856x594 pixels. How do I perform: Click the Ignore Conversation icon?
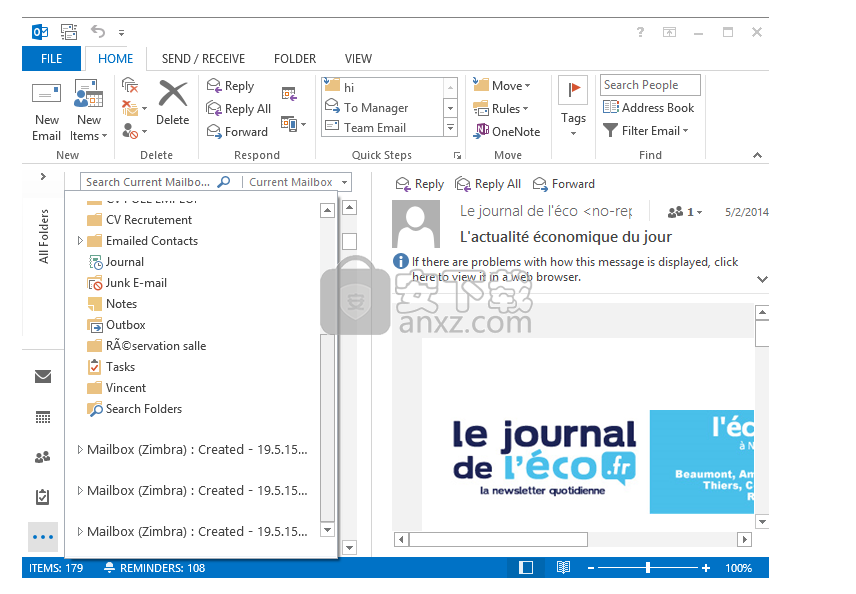pos(130,85)
